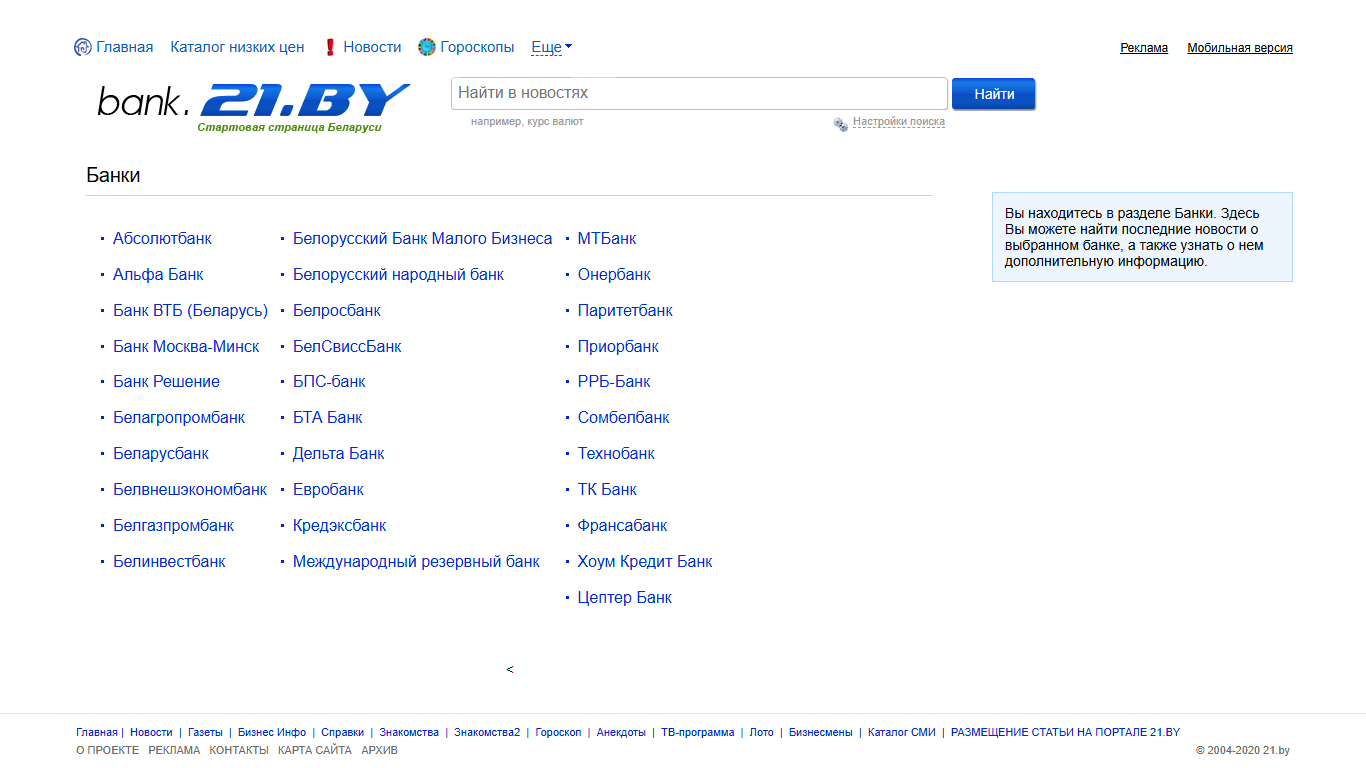Open Паритетбанк
Image resolution: width=1366 pixels, height=768 pixels.
[x=625, y=311]
